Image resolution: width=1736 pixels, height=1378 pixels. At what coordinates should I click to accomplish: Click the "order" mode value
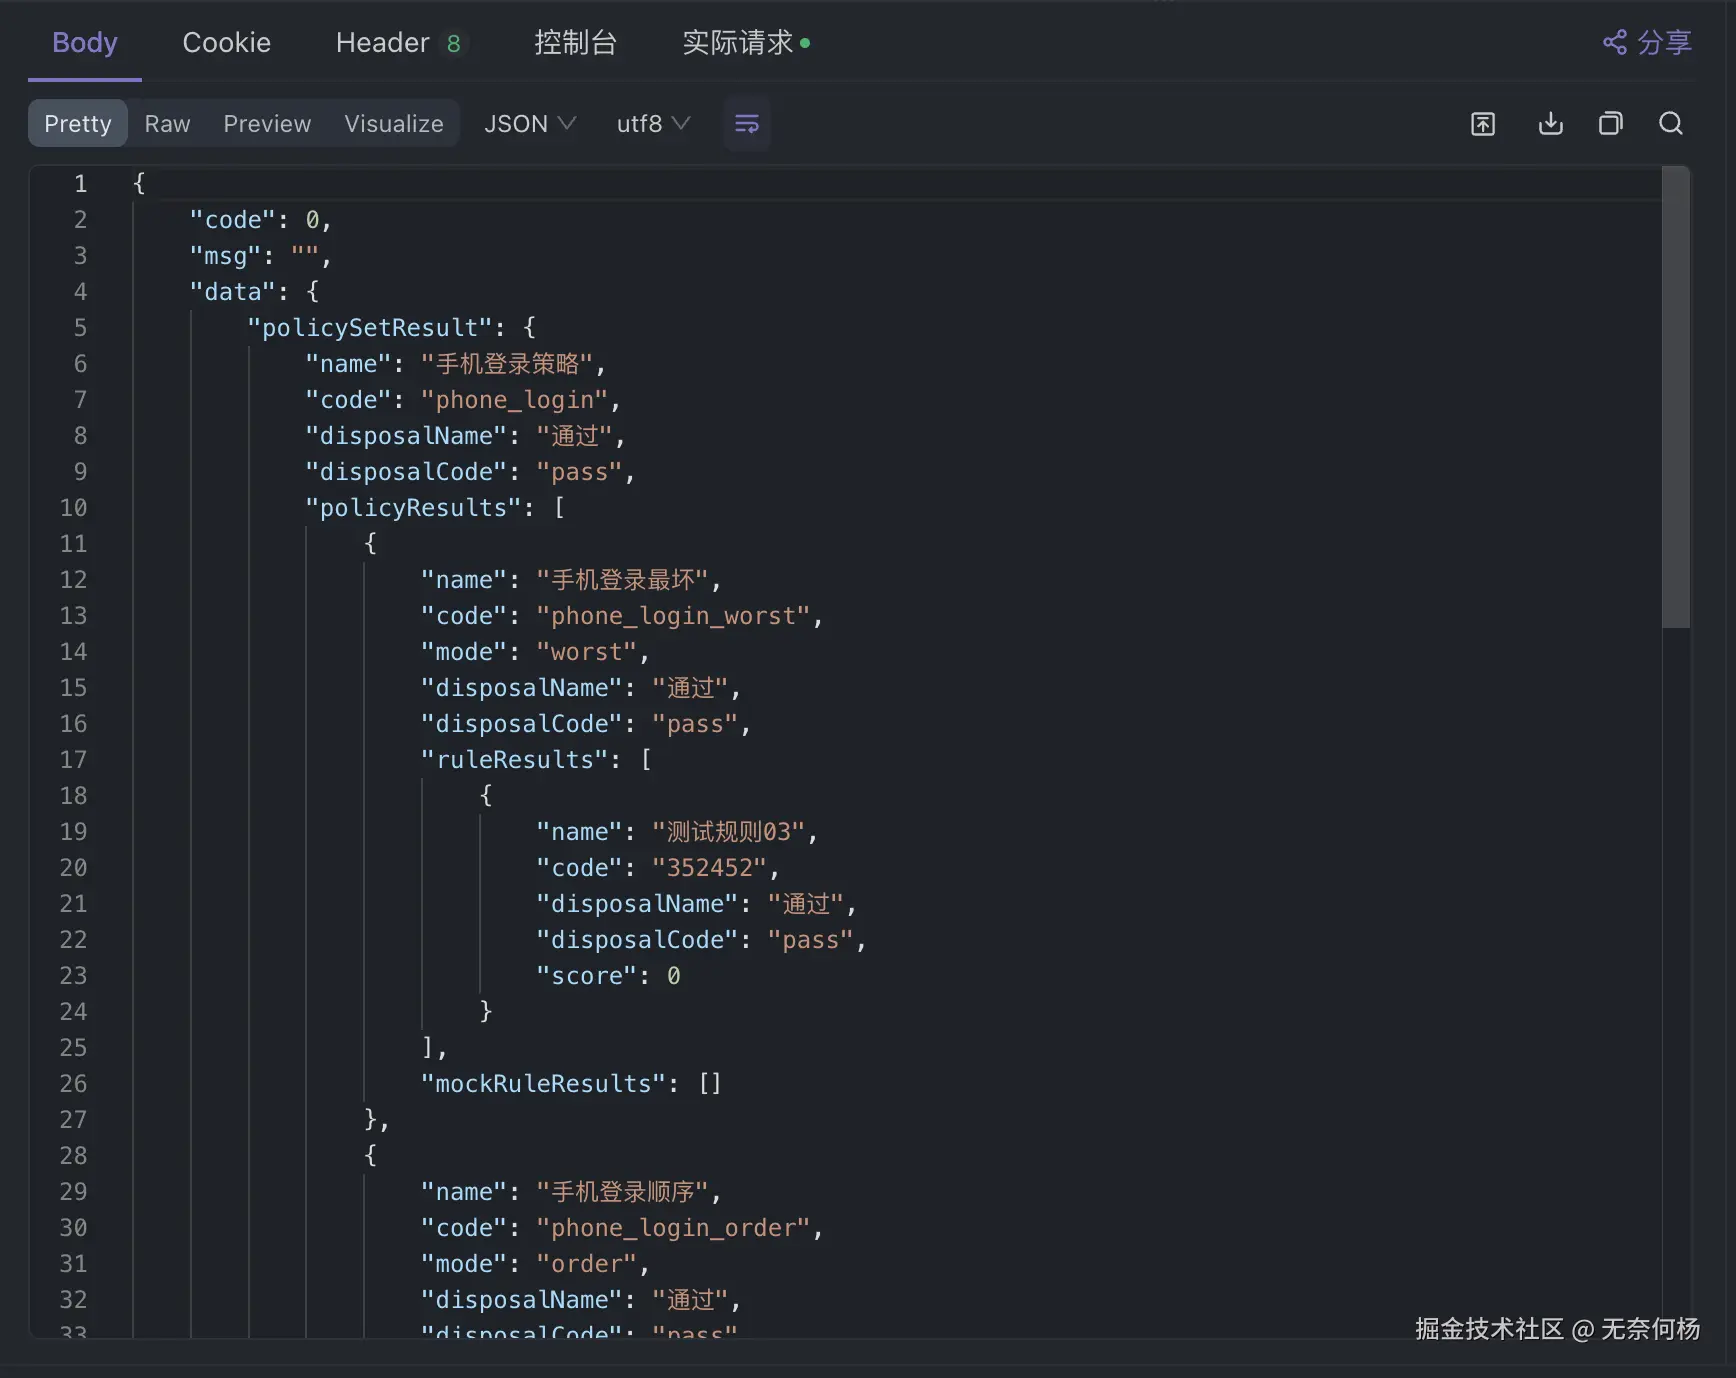coord(587,1263)
